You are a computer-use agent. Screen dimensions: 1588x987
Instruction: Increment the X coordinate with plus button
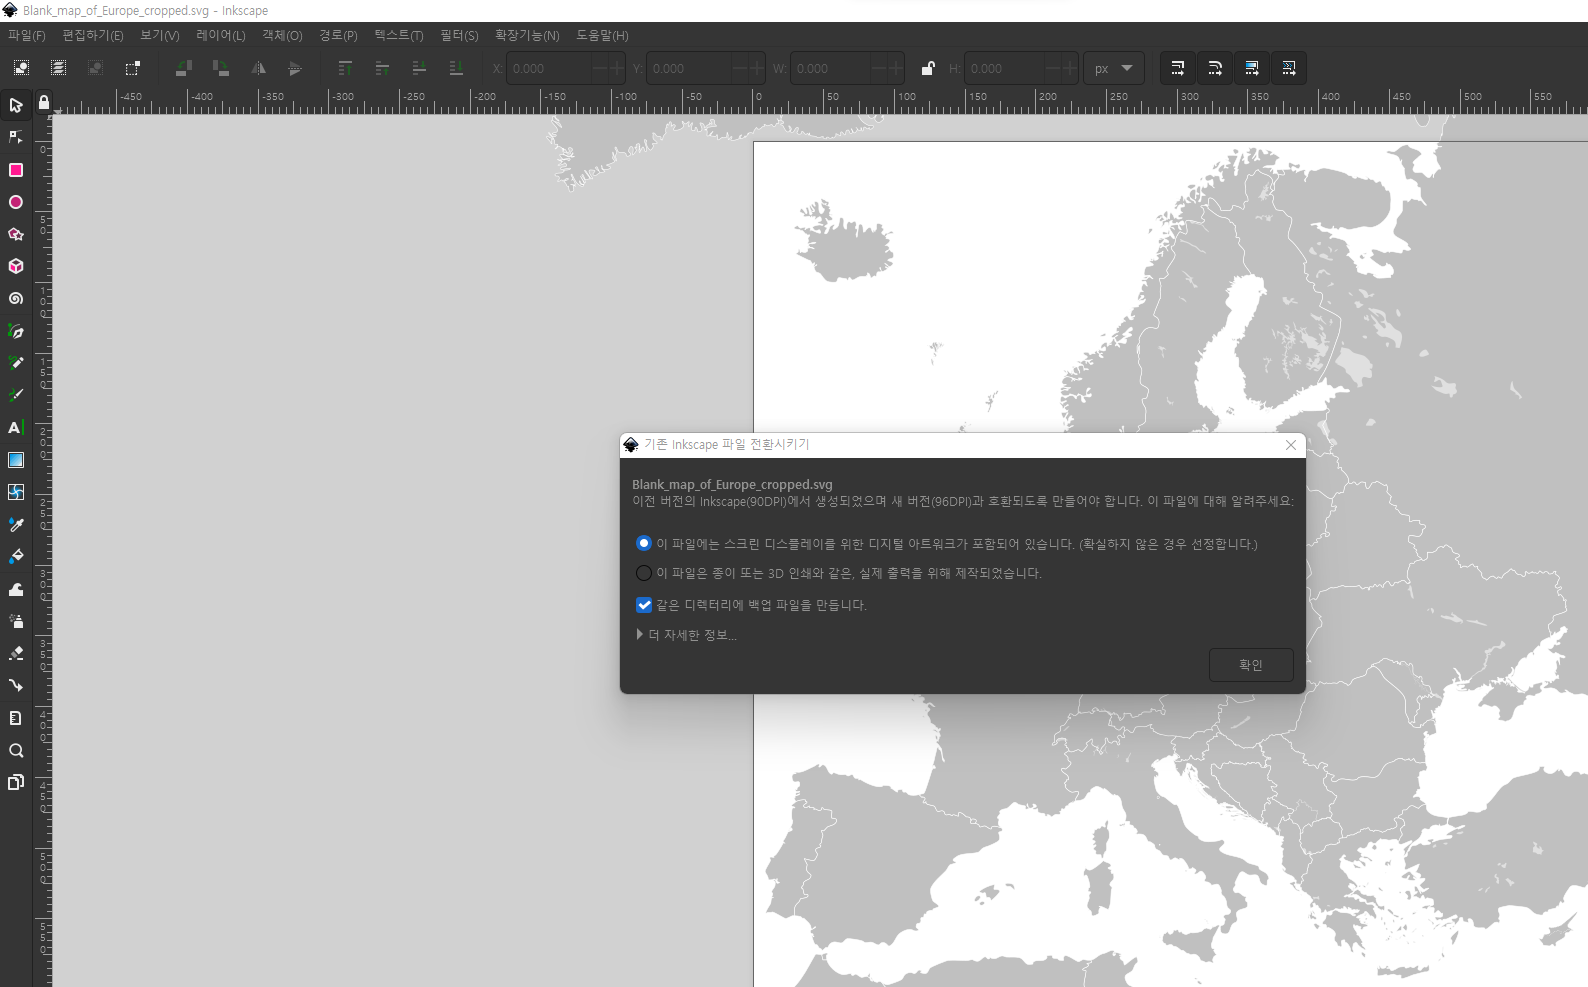617,68
